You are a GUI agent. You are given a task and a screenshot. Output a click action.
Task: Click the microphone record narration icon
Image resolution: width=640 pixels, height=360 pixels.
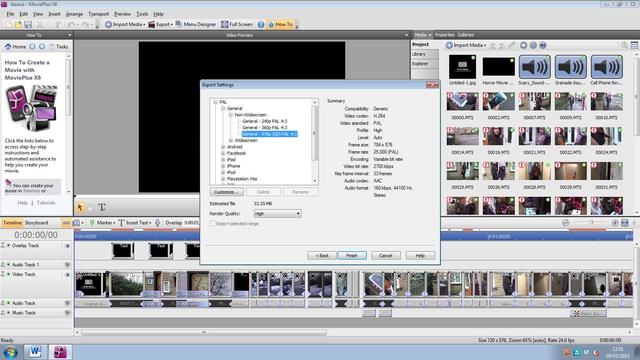point(158,223)
